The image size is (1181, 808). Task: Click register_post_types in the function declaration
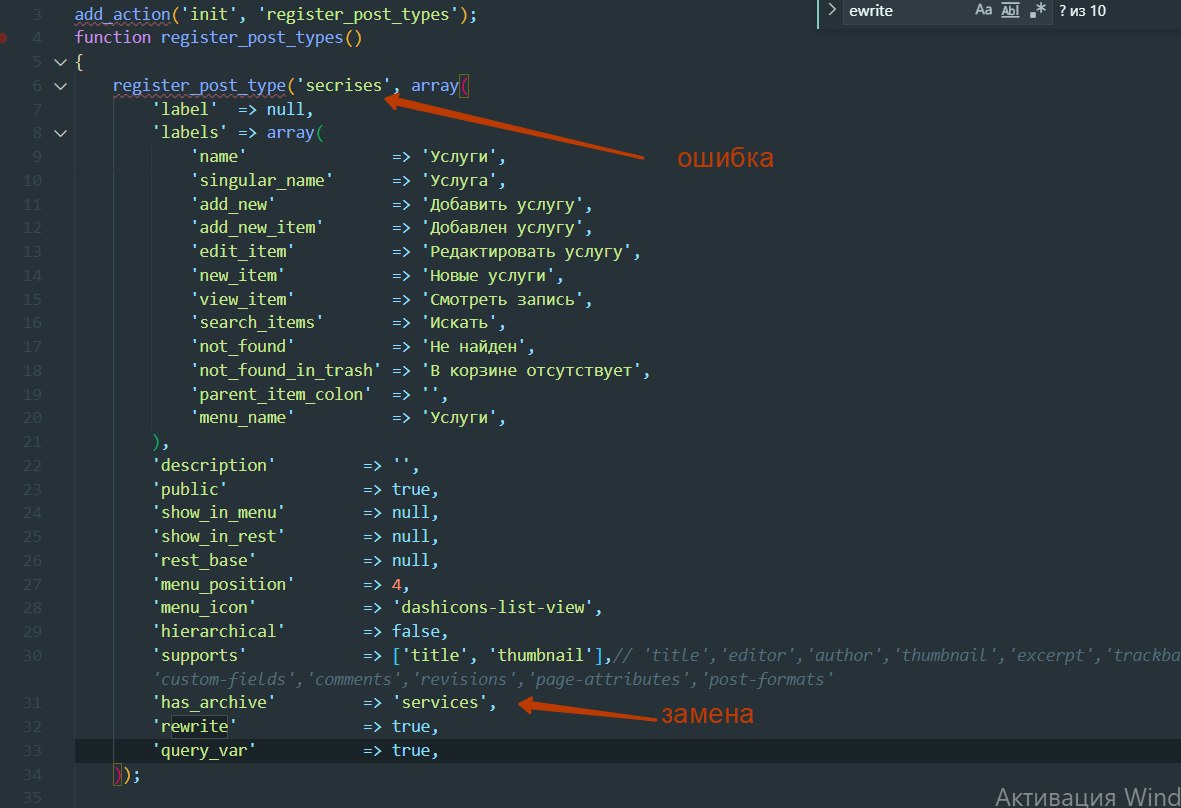click(252, 38)
